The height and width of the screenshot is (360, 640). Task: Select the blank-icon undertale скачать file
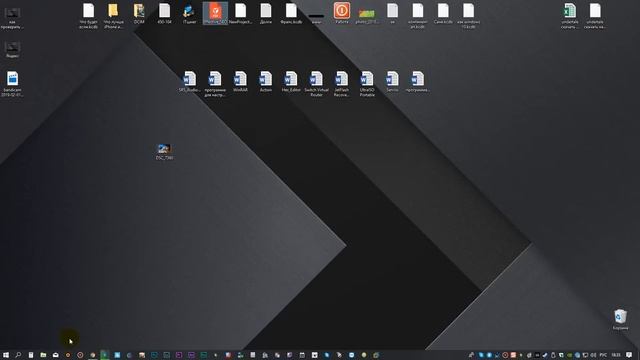pyautogui.click(x=595, y=16)
